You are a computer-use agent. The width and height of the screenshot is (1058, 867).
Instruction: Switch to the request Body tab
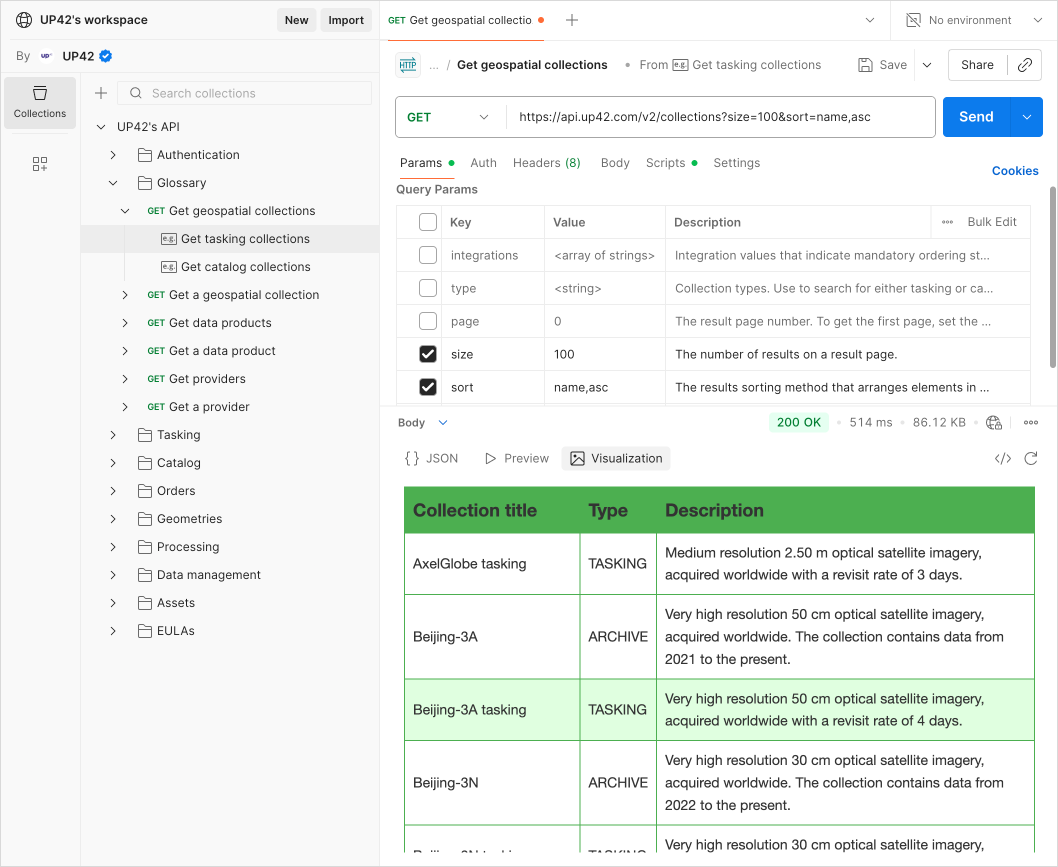point(615,163)
